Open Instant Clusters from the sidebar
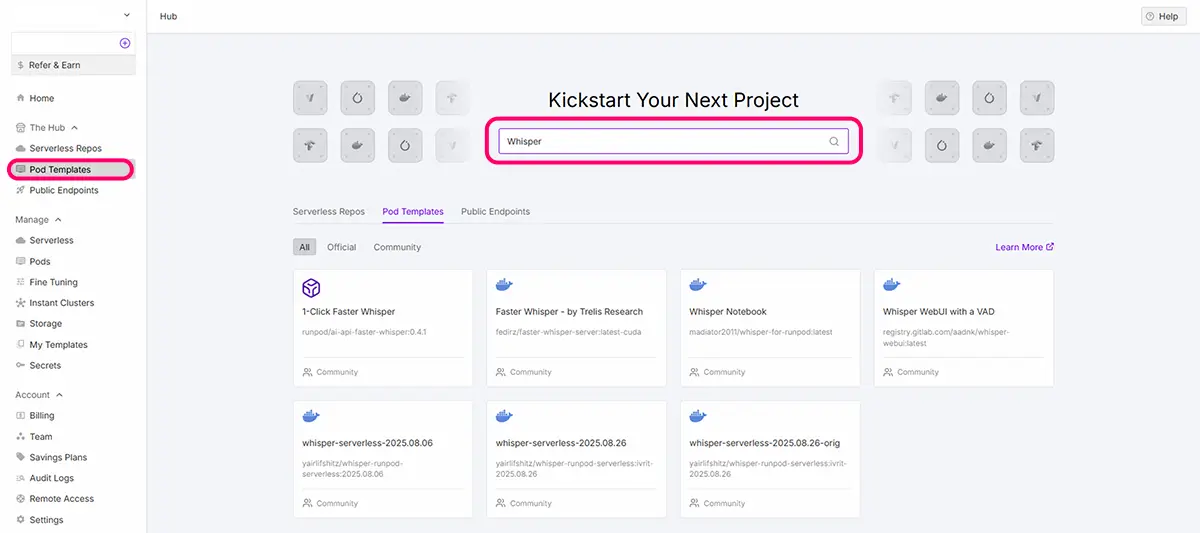The height and width of the screenshot is (533, 1200). coord(61,303)
